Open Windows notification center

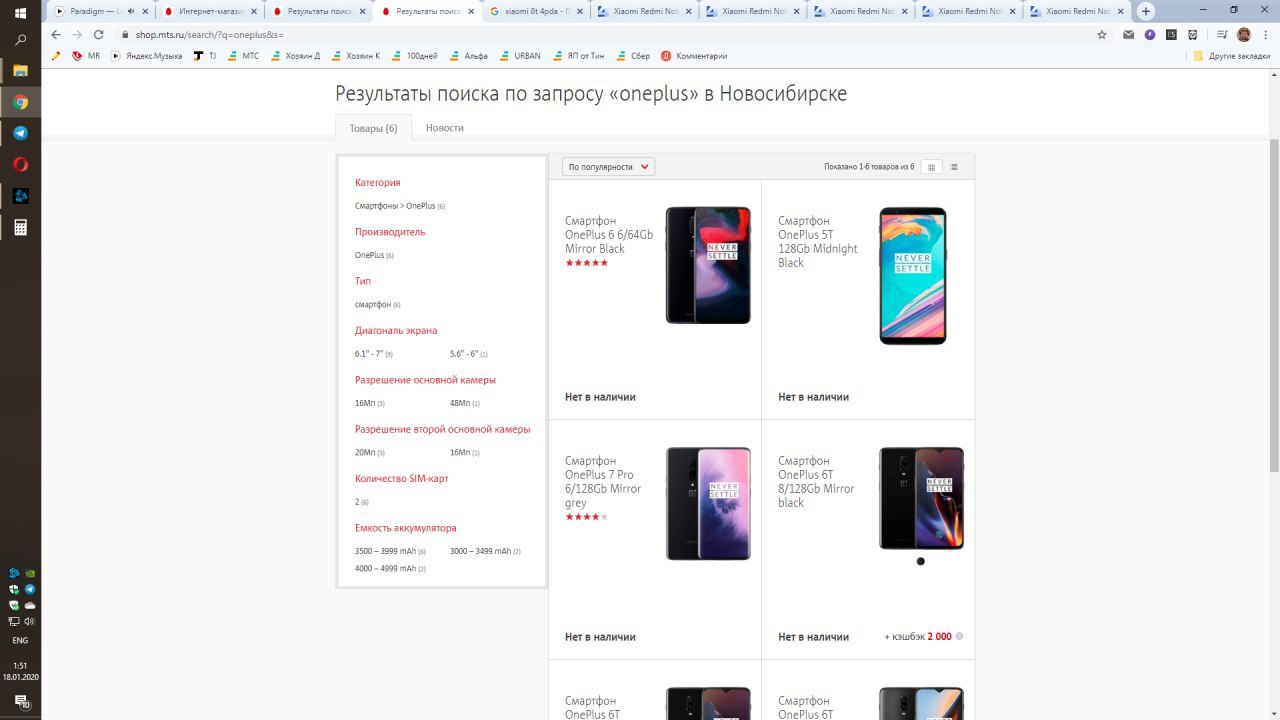(x=20, y=705)
